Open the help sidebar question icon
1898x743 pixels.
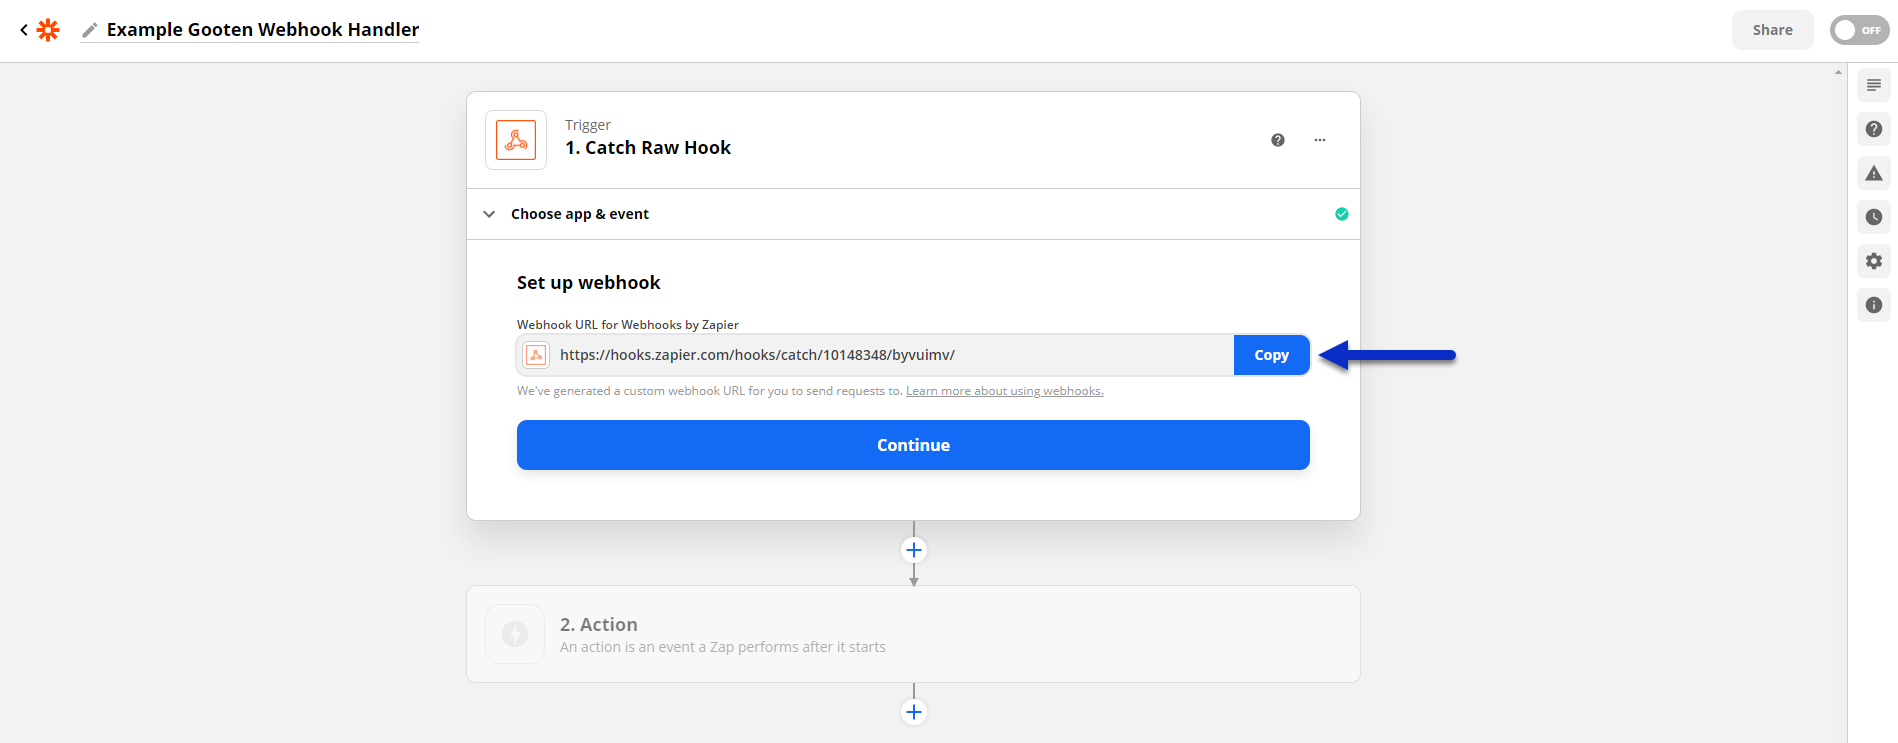1874,129
